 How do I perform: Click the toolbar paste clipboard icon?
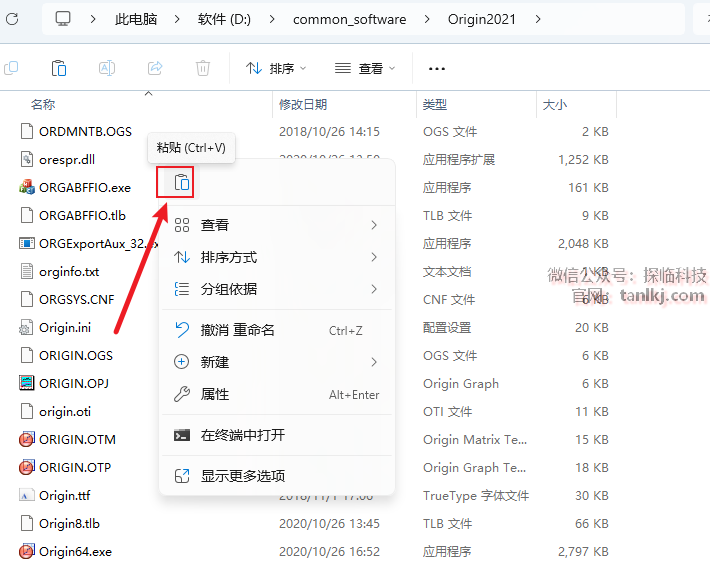click(59, 68)
